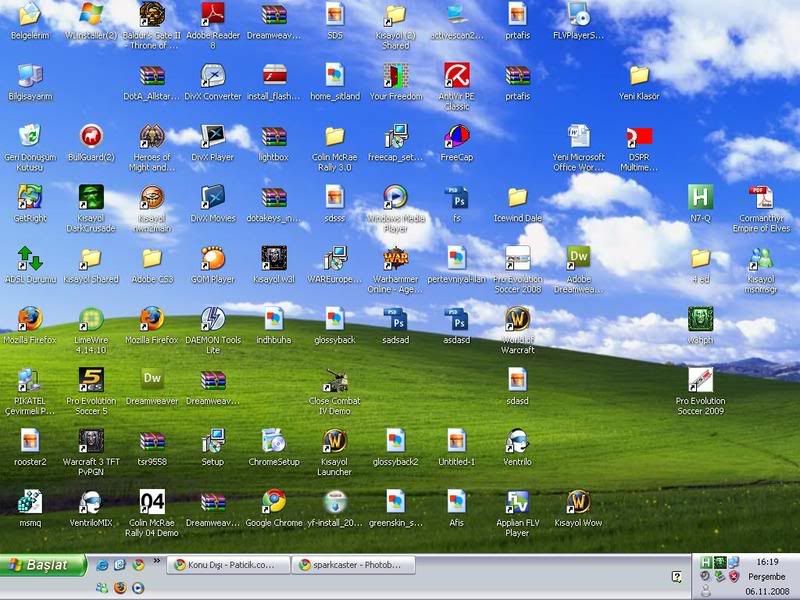Expand Quick Launch overflow chevron
This screenshot has height=600, width=800.
(157, 561)
